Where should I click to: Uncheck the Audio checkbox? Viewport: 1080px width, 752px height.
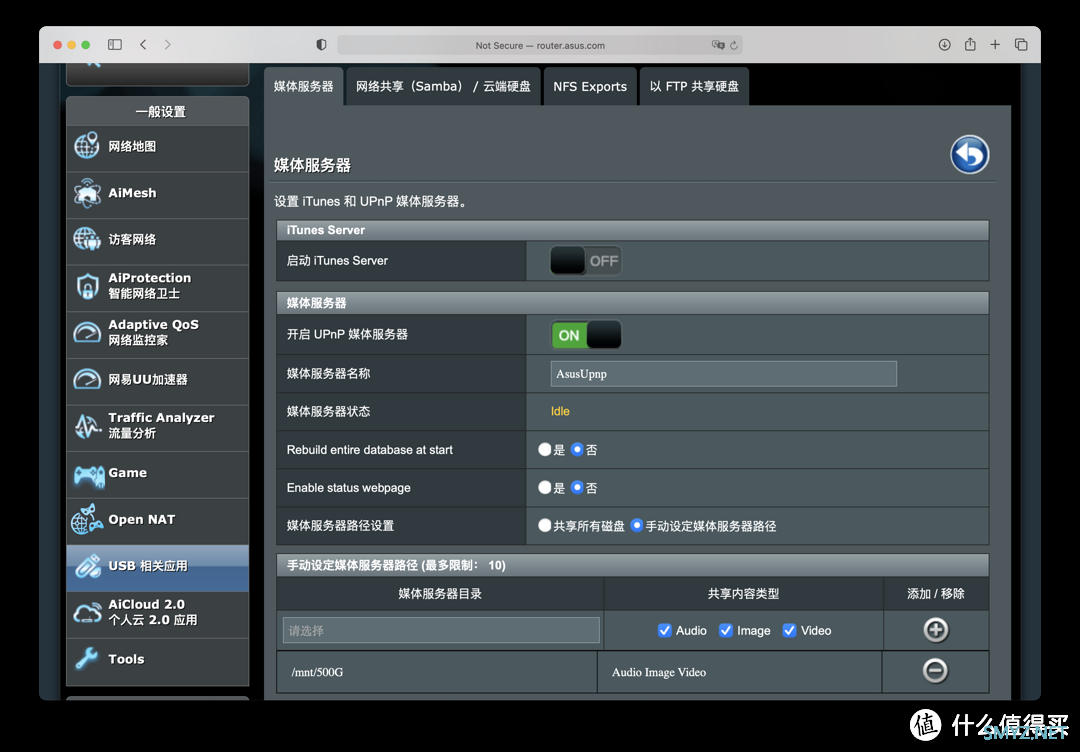tap(665, 631)
